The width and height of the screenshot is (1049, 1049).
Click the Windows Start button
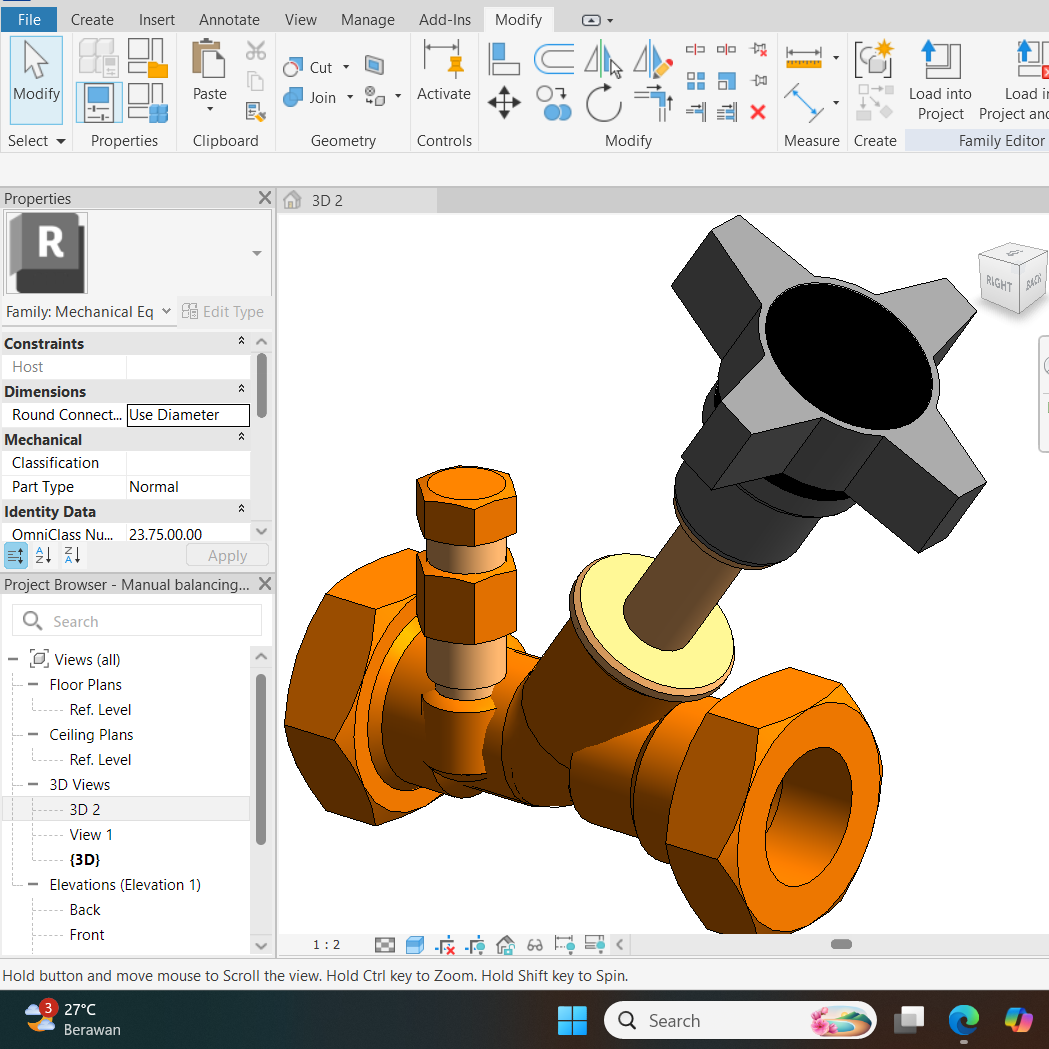click(572, 1020)
